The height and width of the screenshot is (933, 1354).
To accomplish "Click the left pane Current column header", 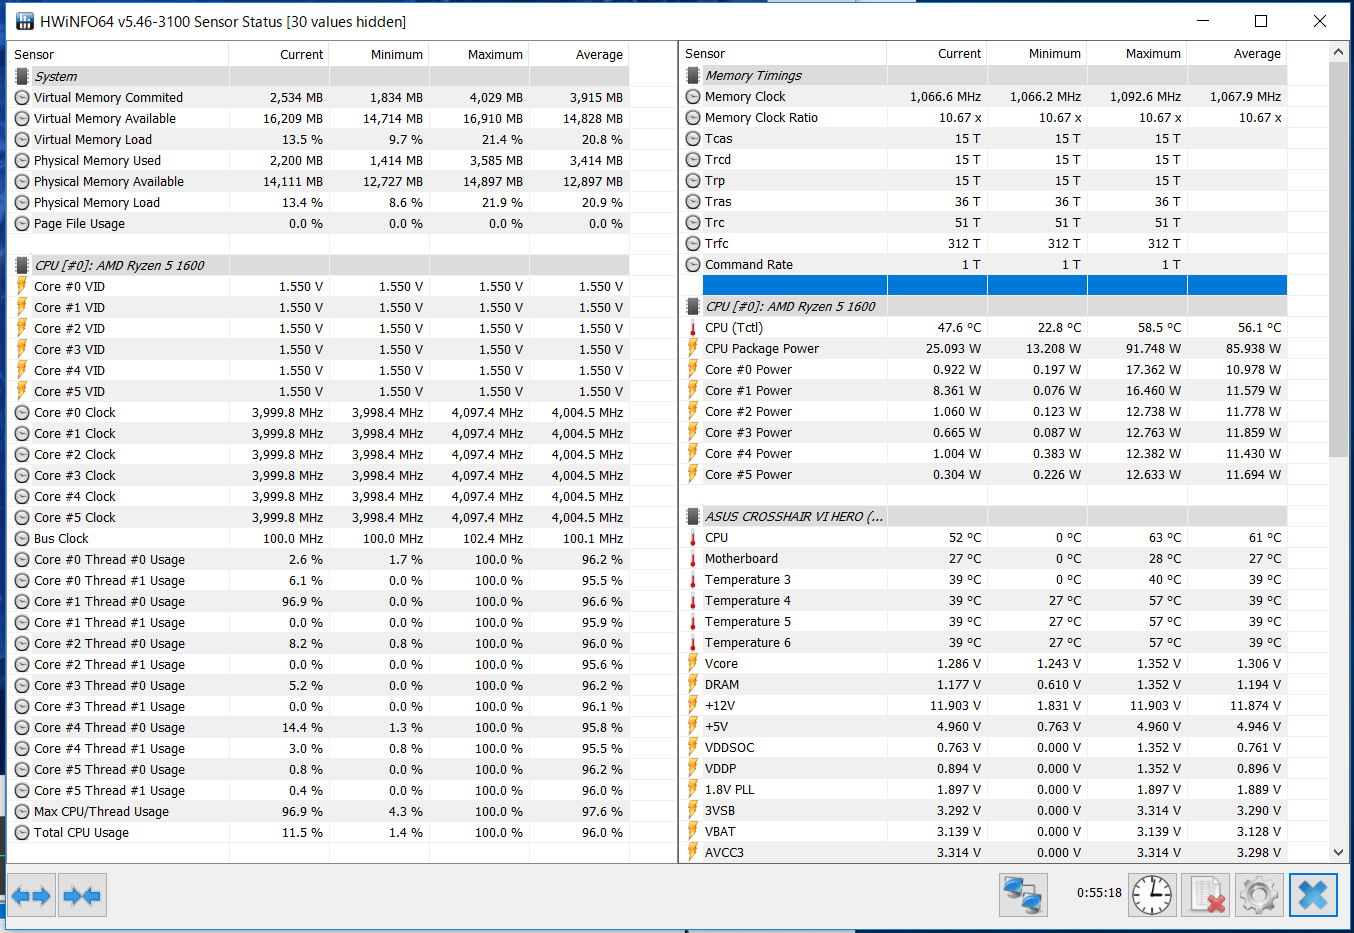I will coord(279,54).
